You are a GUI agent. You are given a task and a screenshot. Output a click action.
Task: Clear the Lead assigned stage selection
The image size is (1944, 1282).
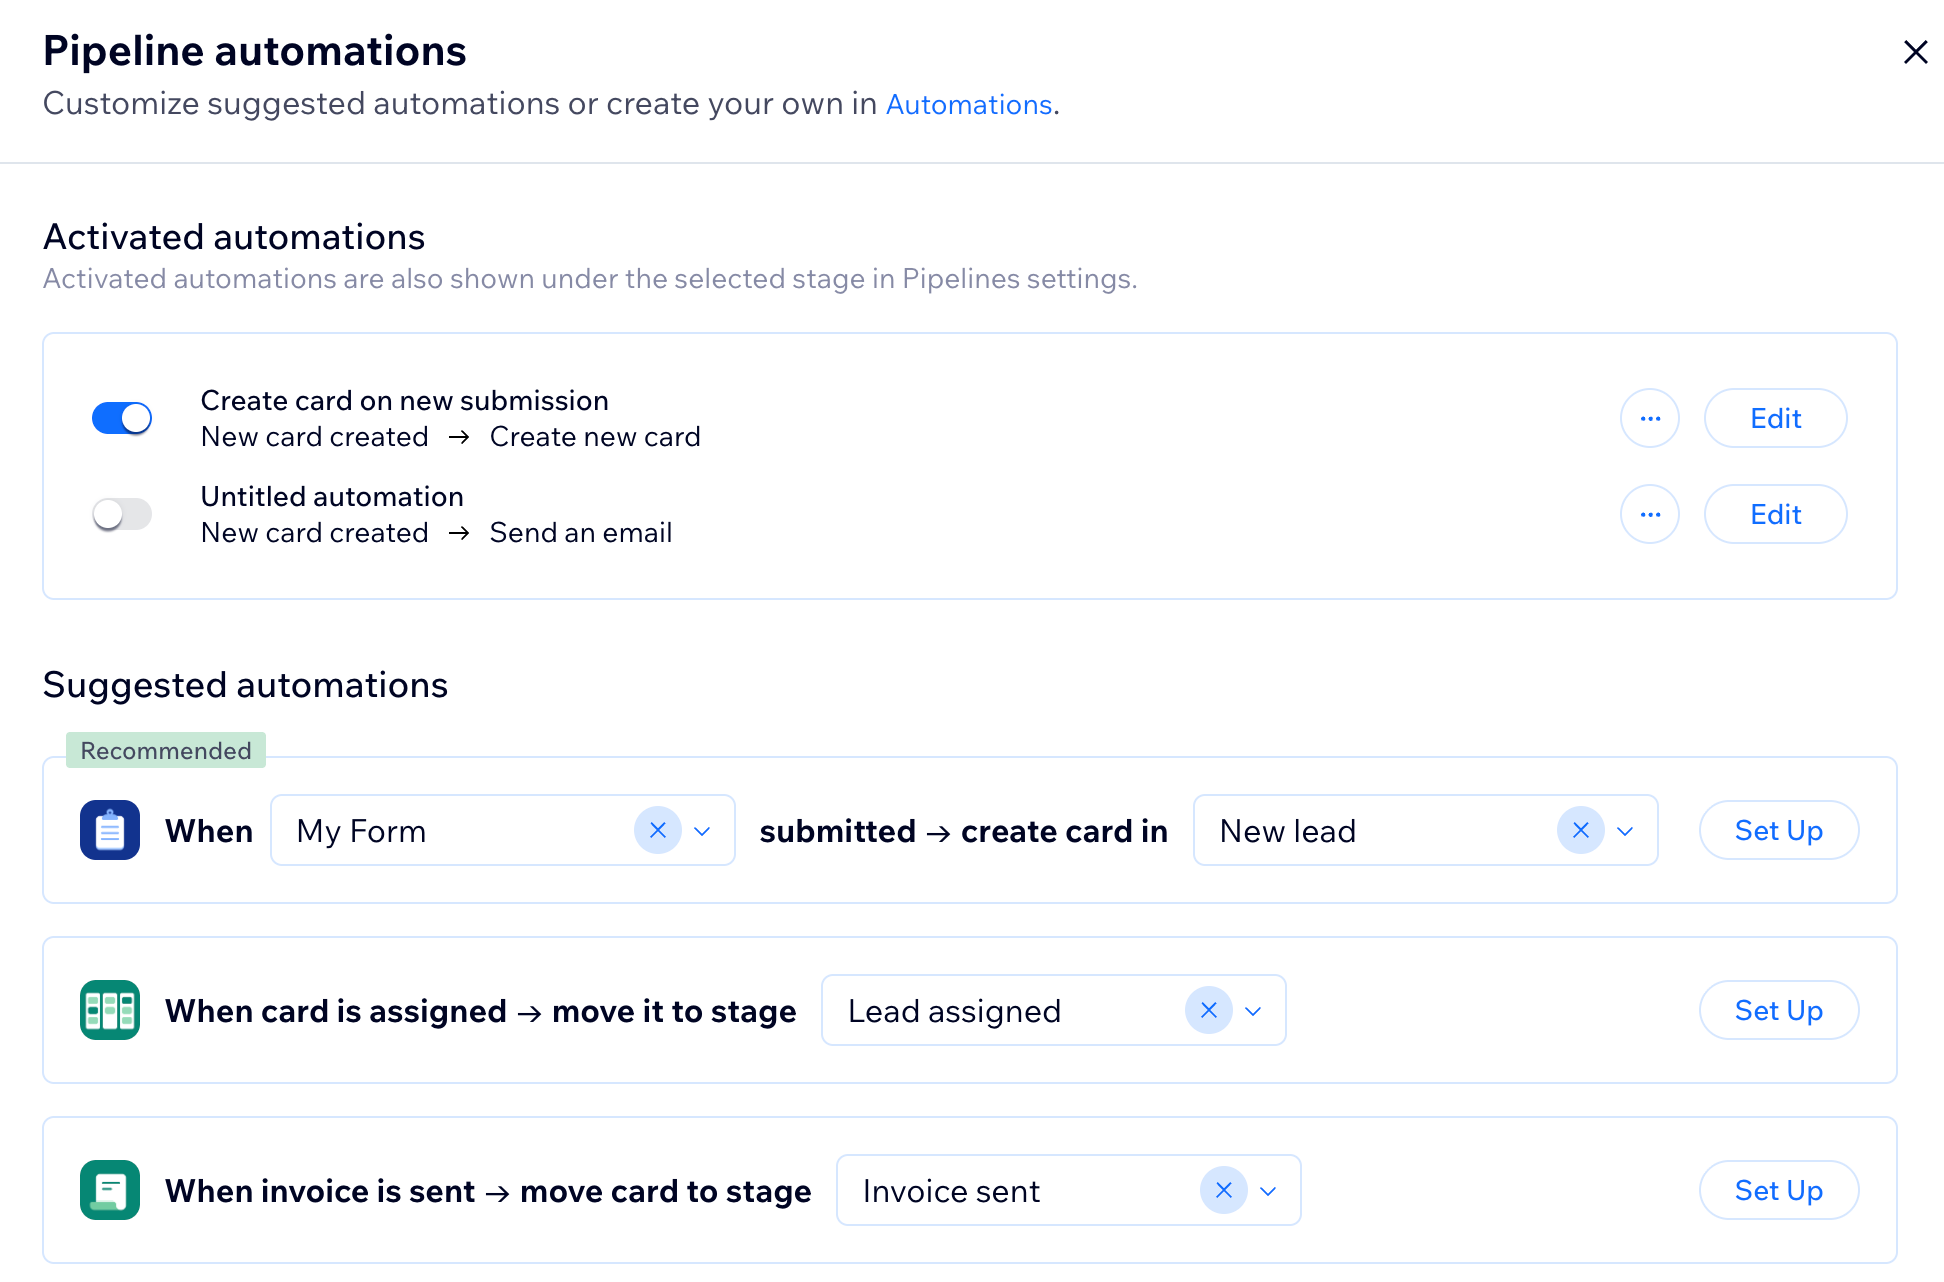(x=1209, y=1010)
